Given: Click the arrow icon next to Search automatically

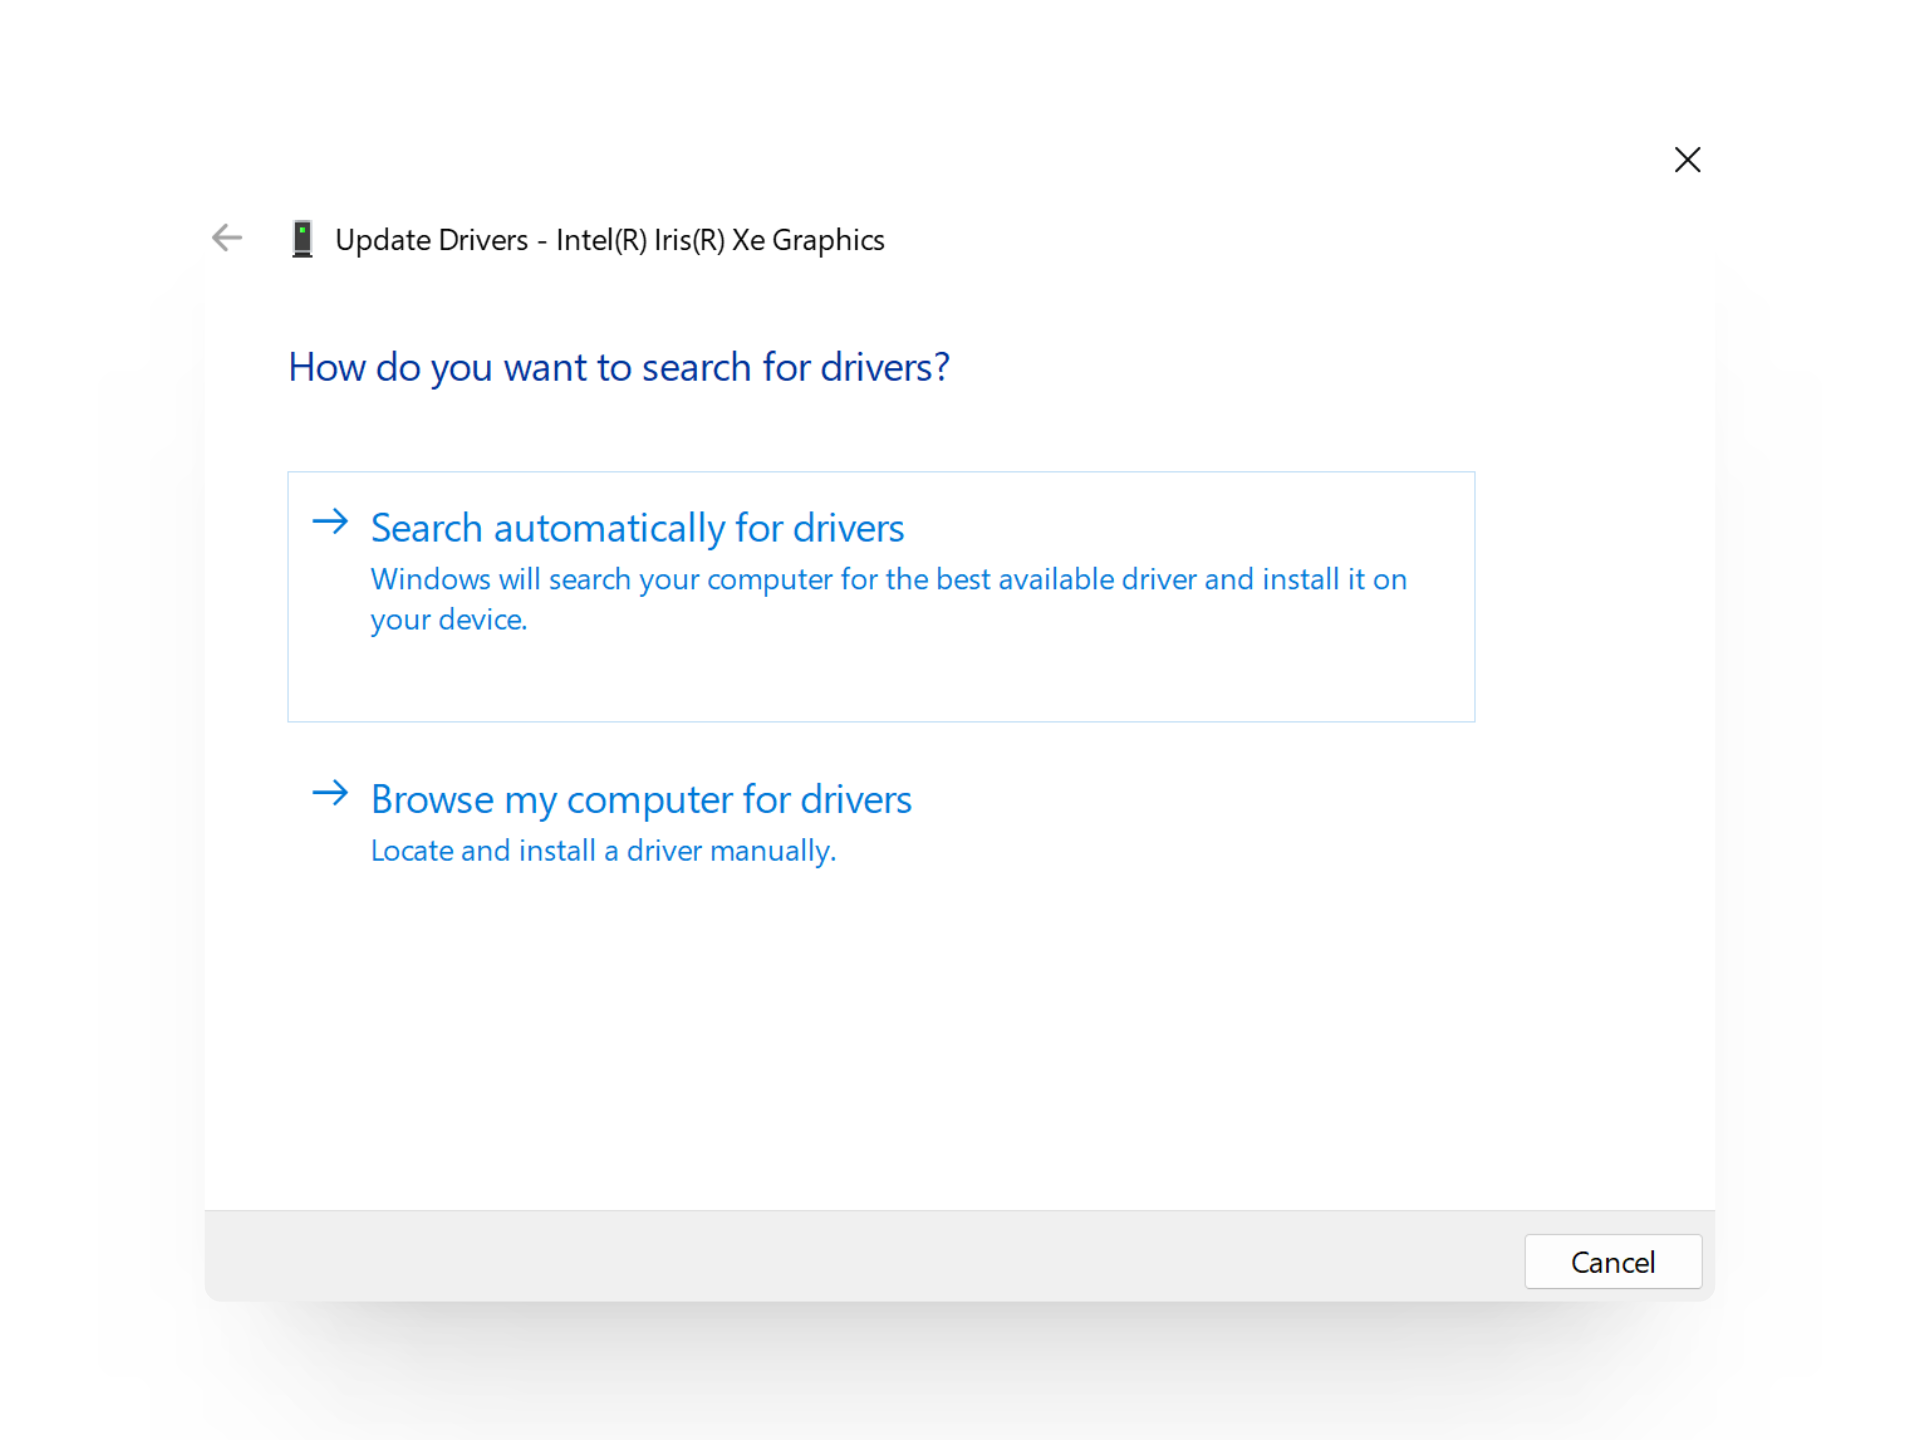Looking at the screenshot, I should tap(330, 522).
